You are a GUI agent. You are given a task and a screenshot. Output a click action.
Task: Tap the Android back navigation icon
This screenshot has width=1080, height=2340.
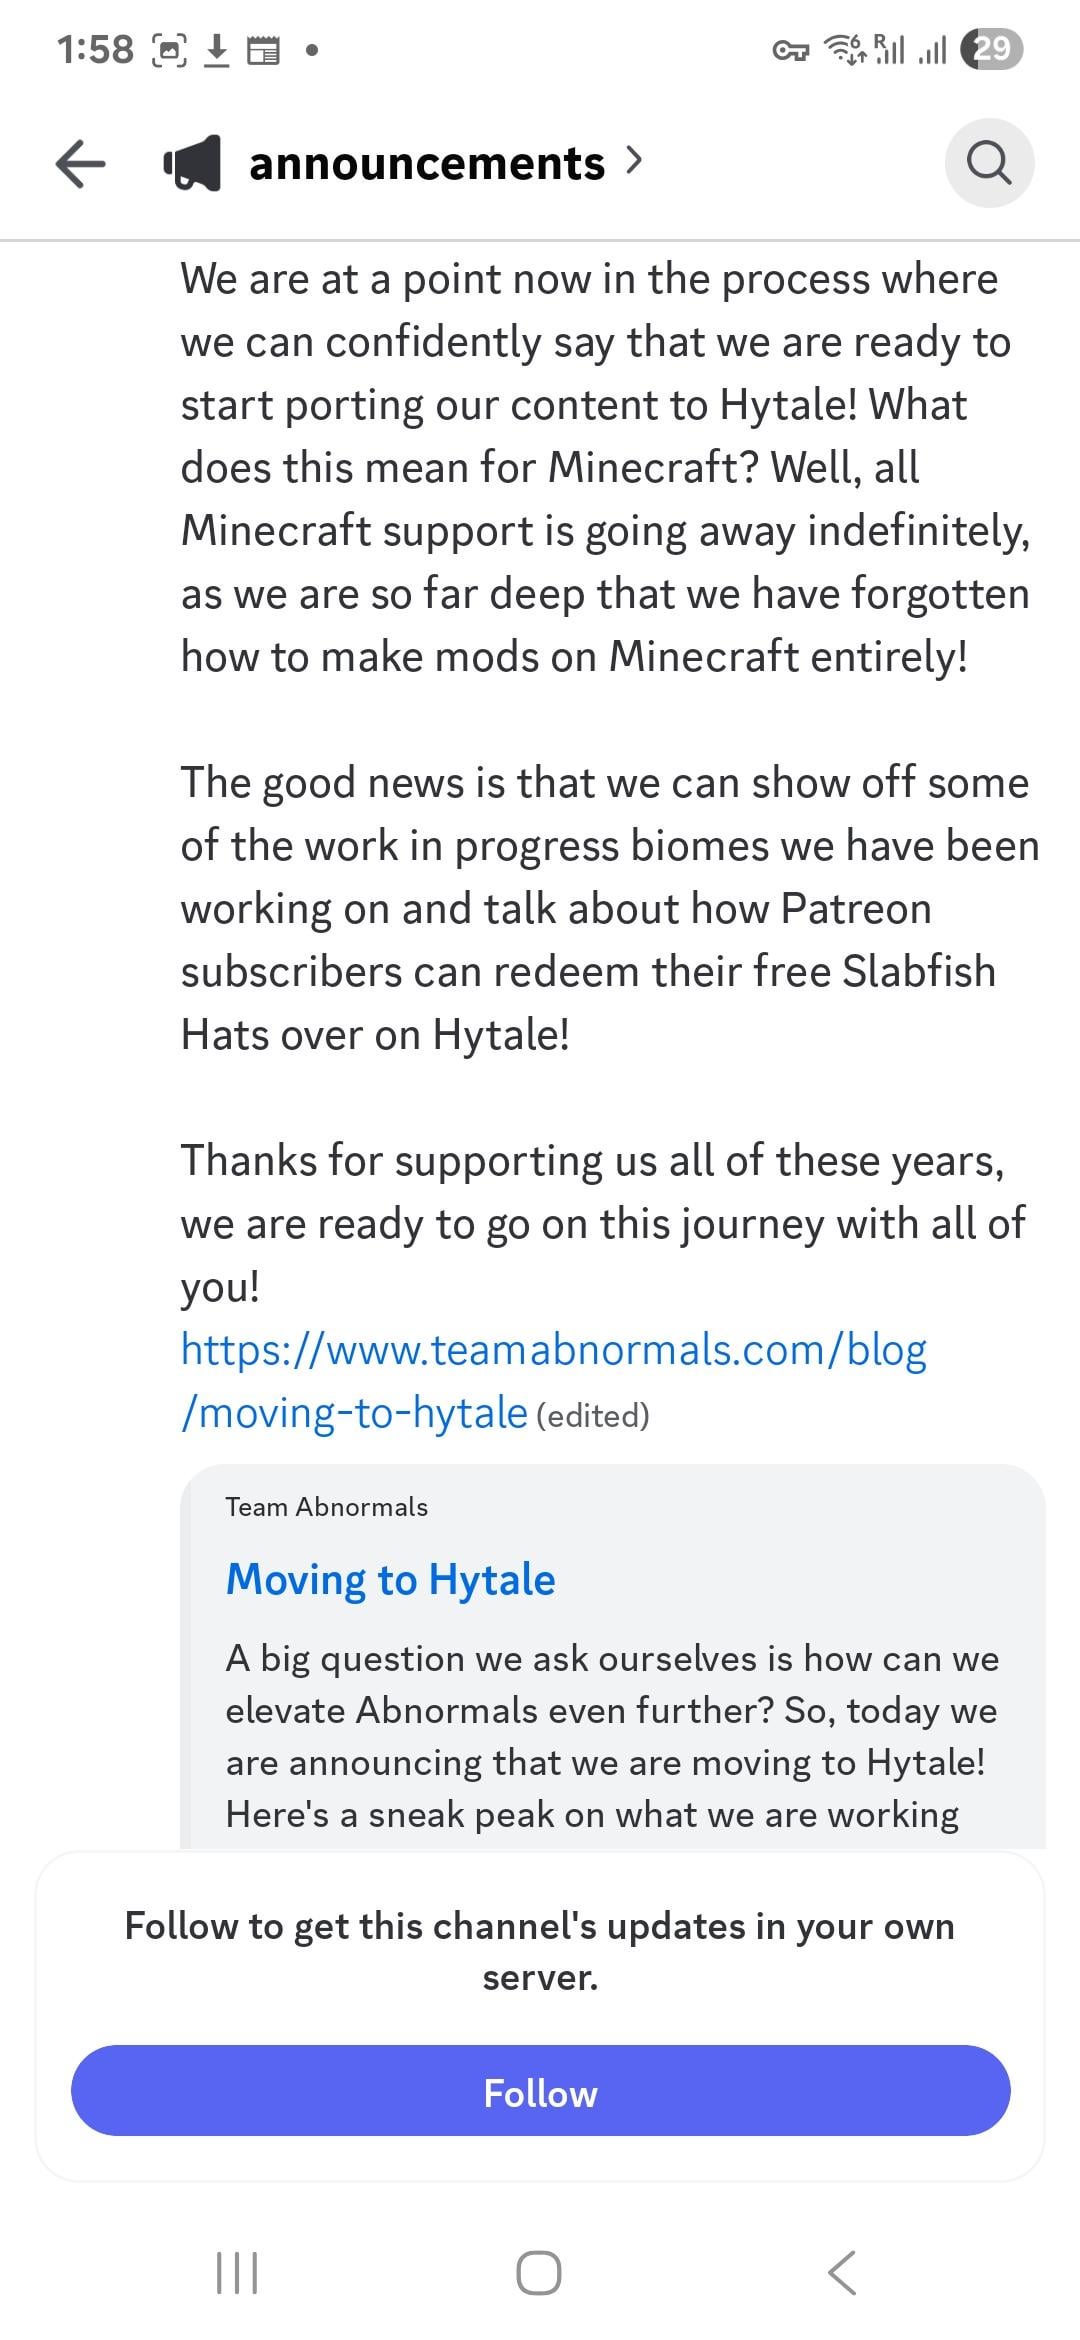(x=842, y=2273)
